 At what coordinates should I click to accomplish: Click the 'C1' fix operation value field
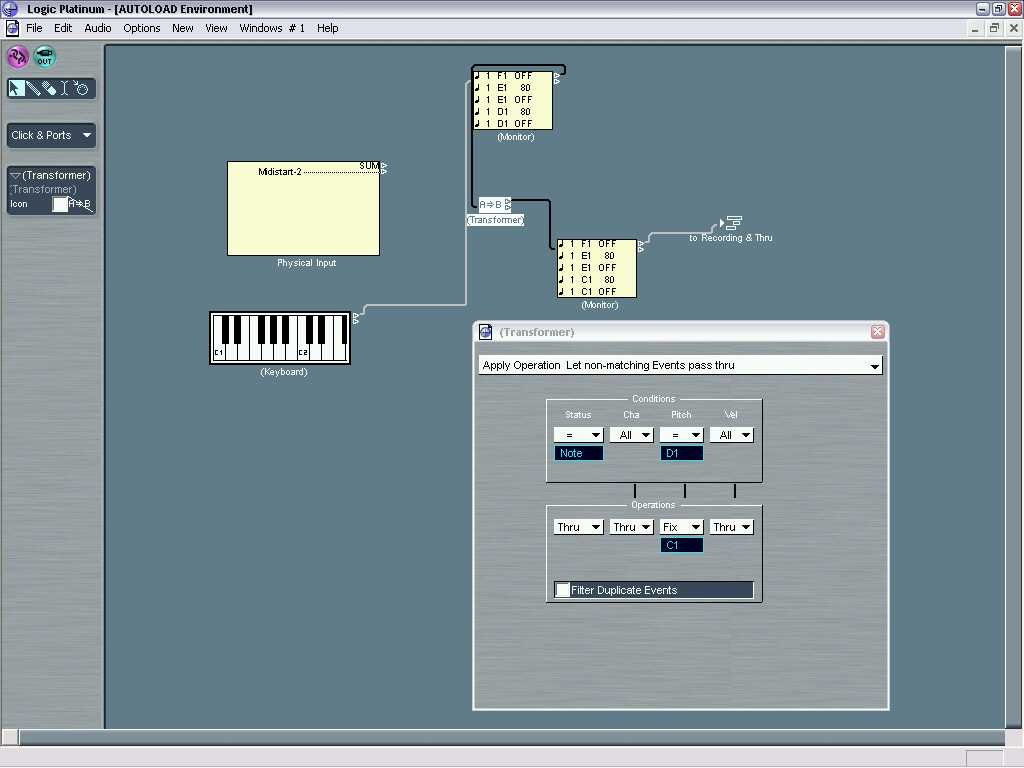coord(681,545)
